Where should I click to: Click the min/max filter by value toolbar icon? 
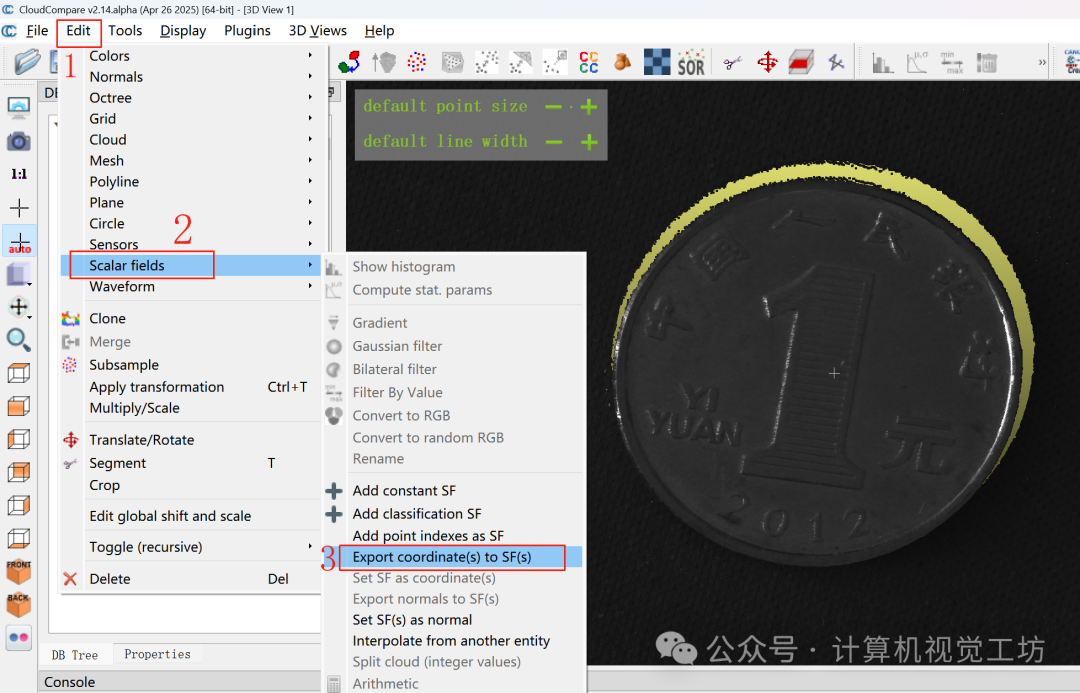pyautogui.click(x=951, y=63)
